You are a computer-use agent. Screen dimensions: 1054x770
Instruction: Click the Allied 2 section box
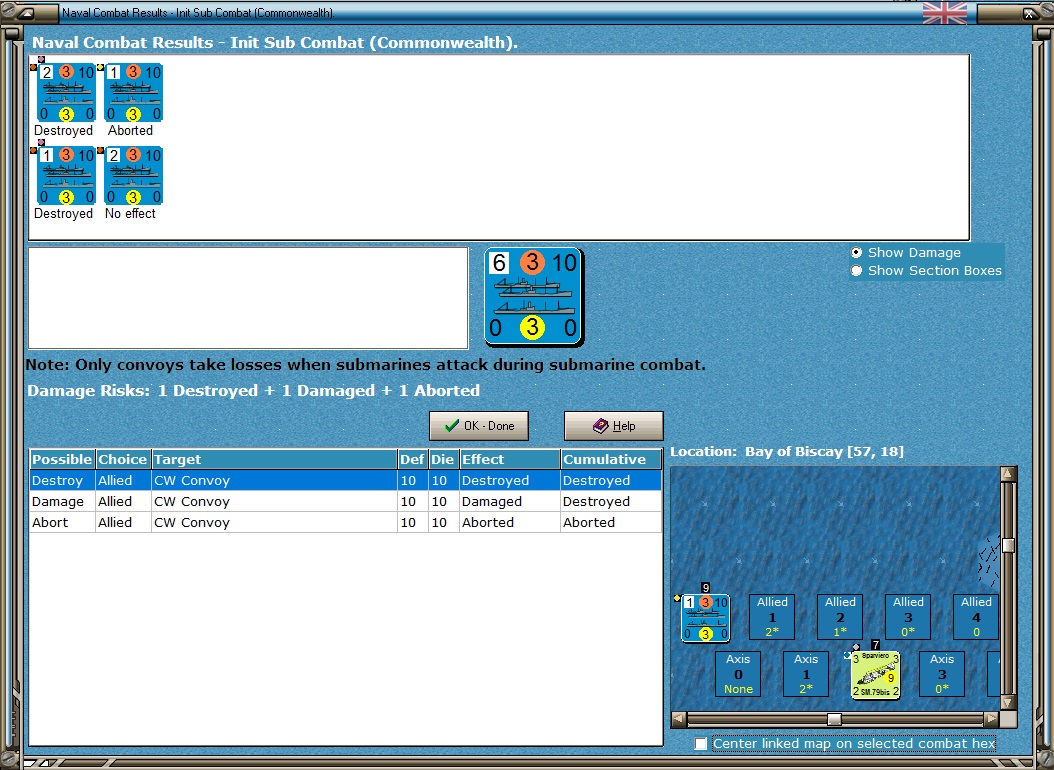840,616
